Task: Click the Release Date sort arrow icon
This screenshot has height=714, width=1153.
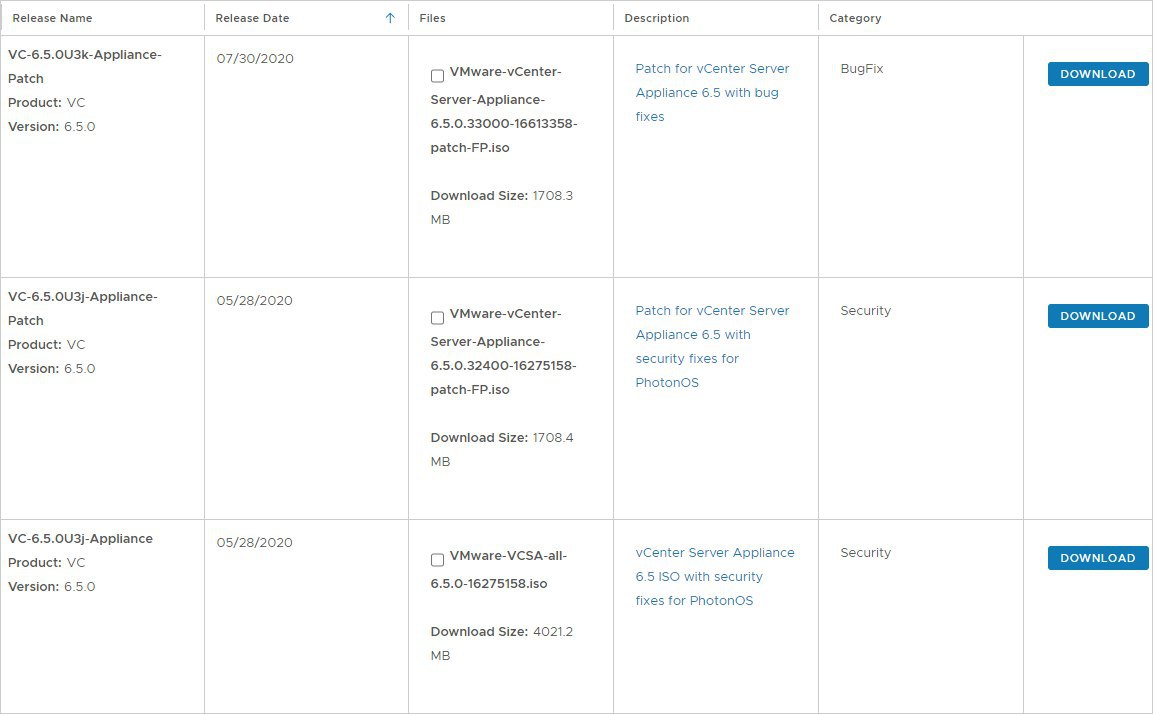Action: pos(390,18)
